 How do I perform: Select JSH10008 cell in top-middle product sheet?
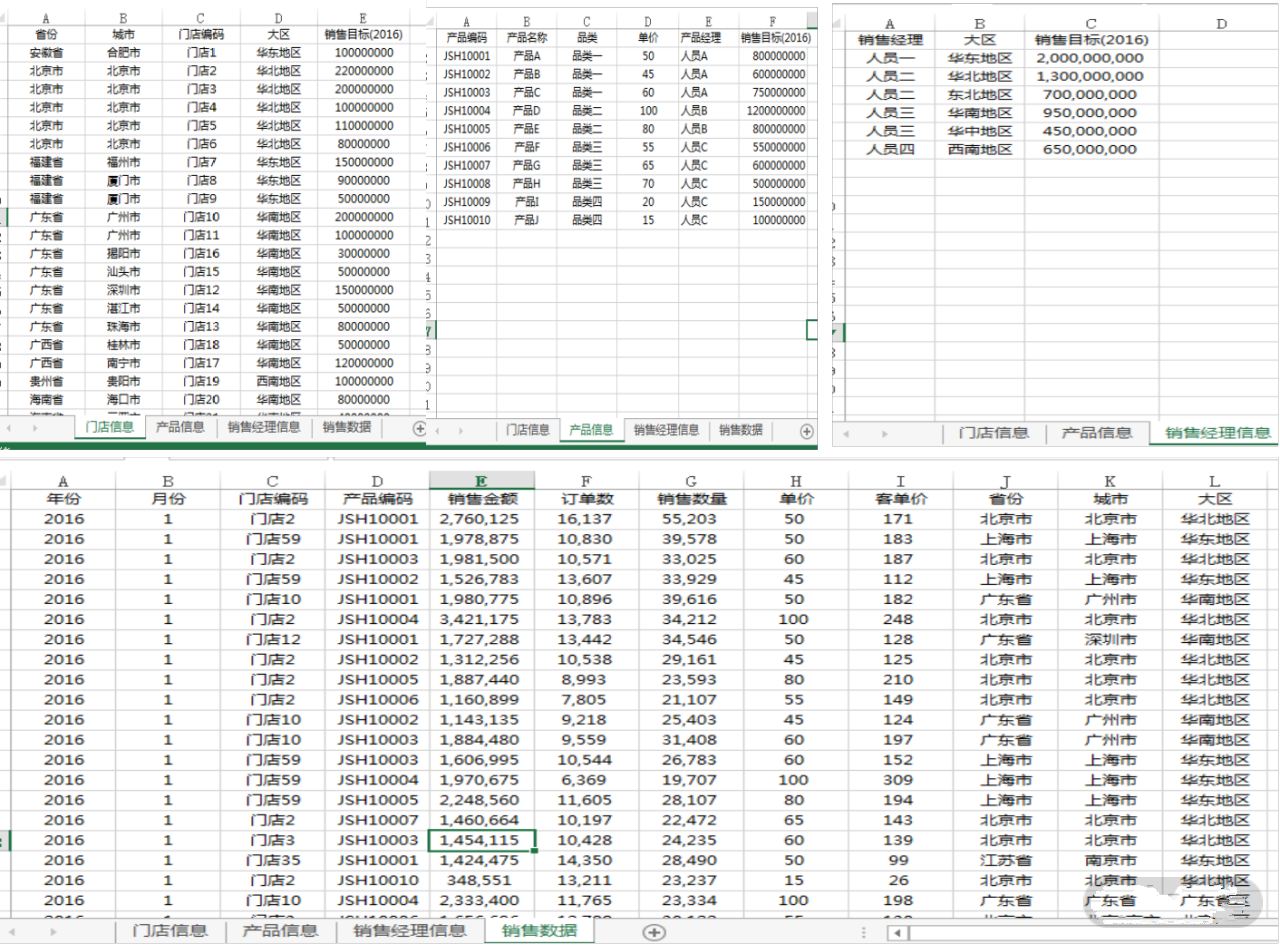tap(466, 183)
